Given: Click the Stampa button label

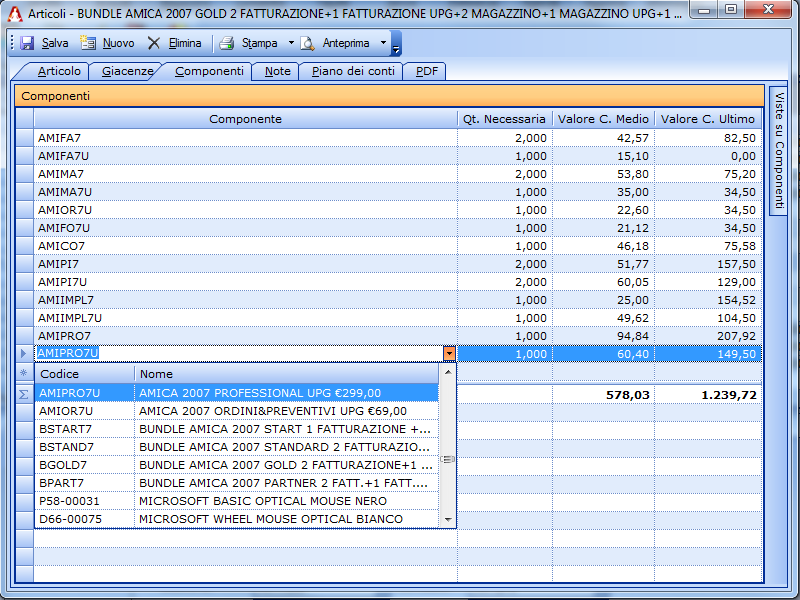Looking at the screenshot, I should pyautogui.click(x=259, y=43).
